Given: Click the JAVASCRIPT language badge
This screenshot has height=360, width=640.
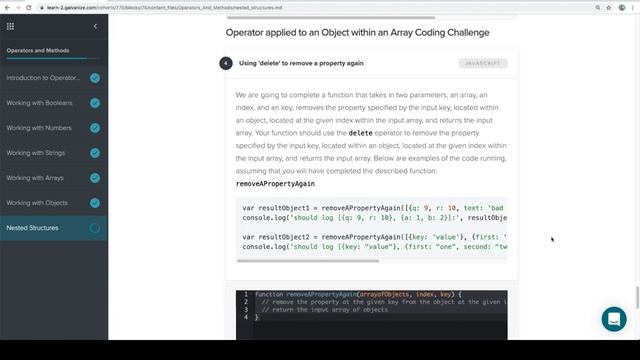Looking at the screenshot, I should 483,63.
